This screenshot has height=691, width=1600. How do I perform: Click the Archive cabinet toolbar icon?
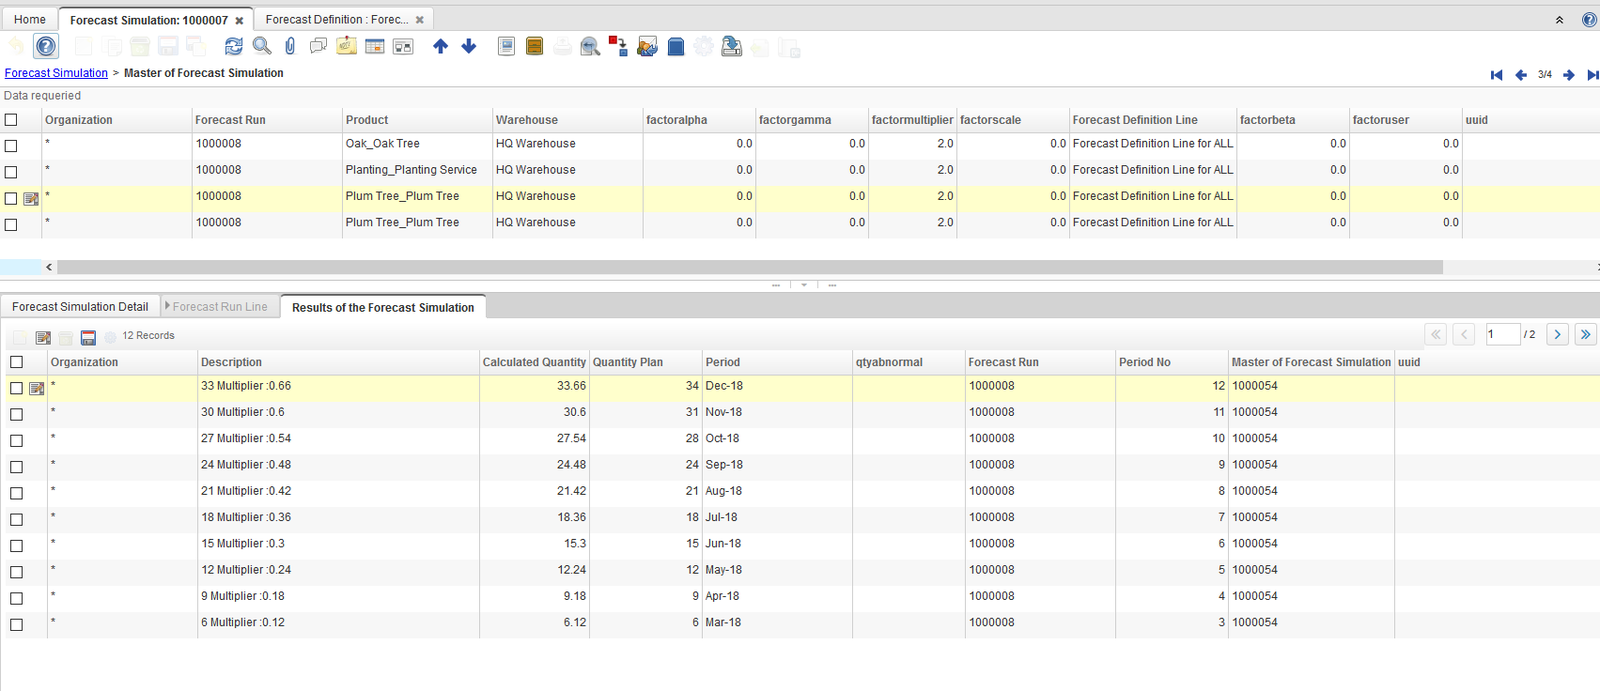(x=534, y=46)
